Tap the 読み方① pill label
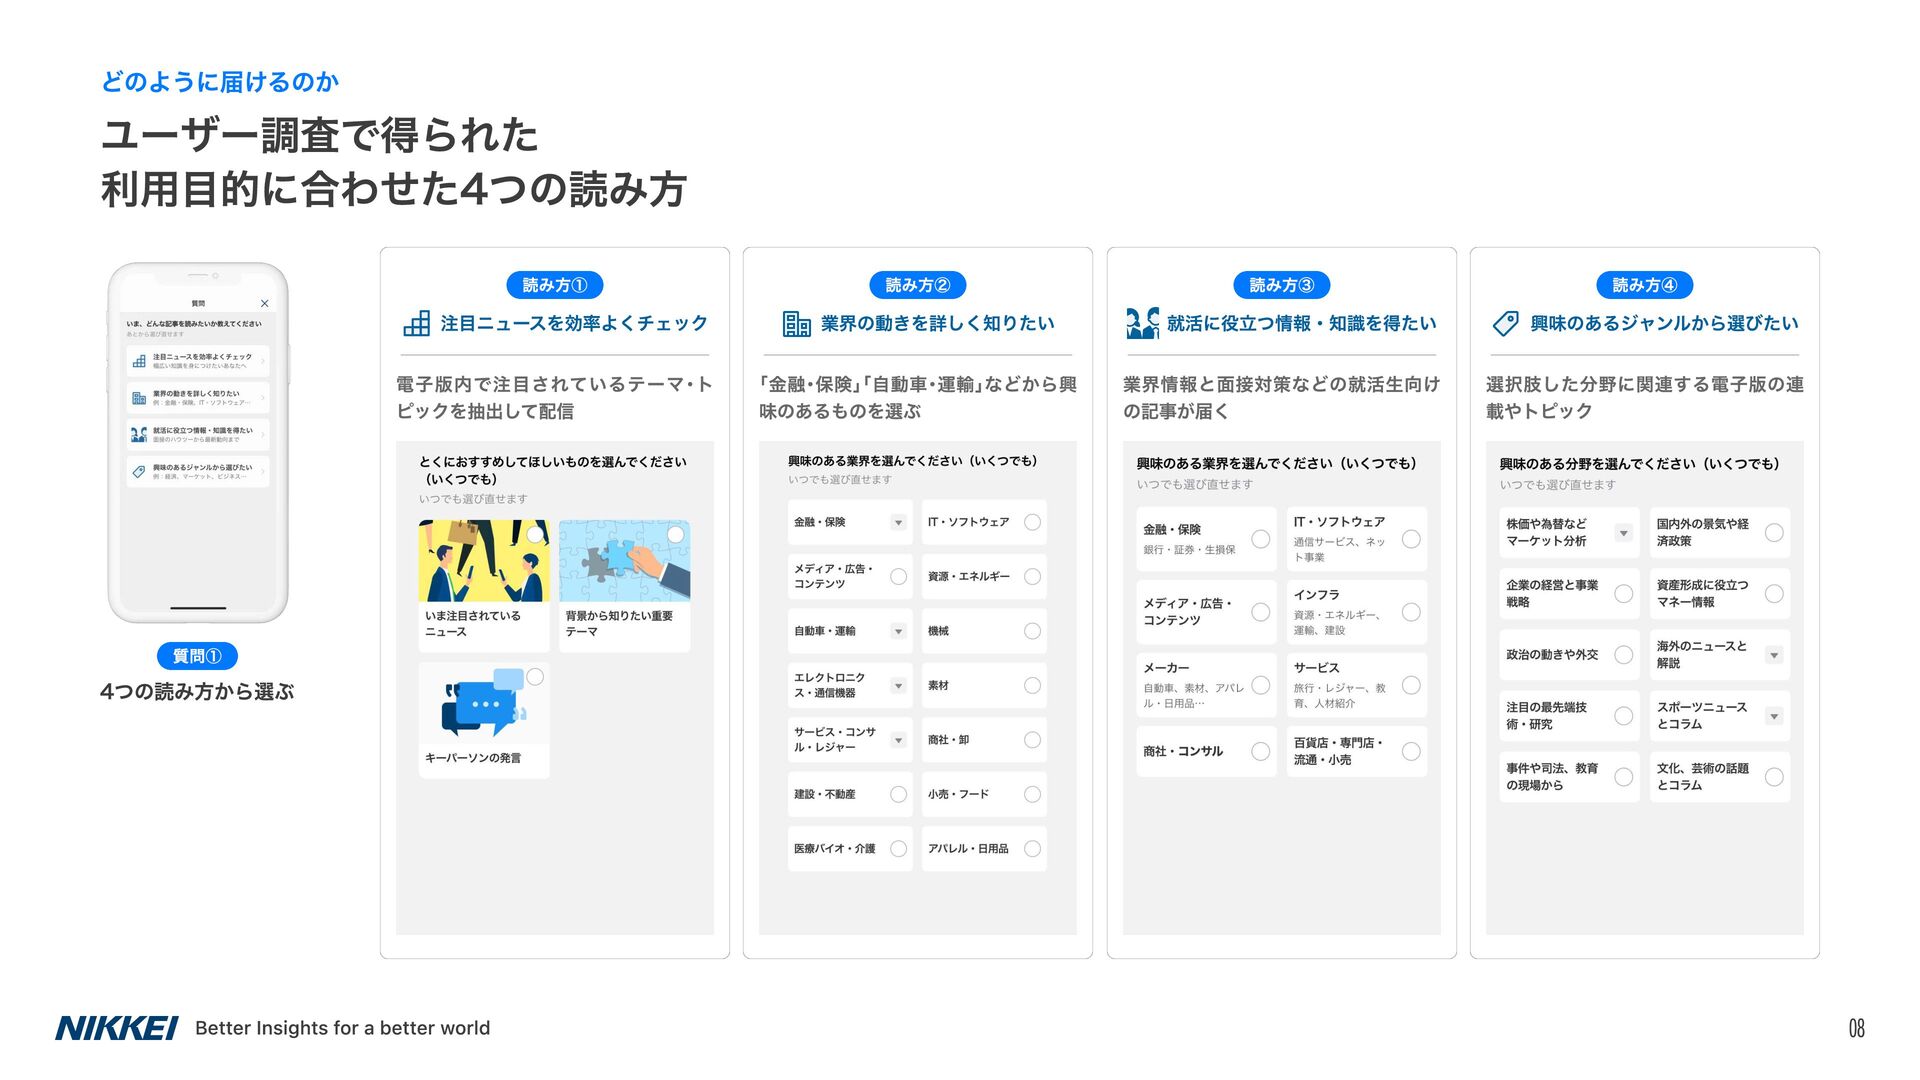The height and width of the screenshot is (1080, 1920). point(554,285)
